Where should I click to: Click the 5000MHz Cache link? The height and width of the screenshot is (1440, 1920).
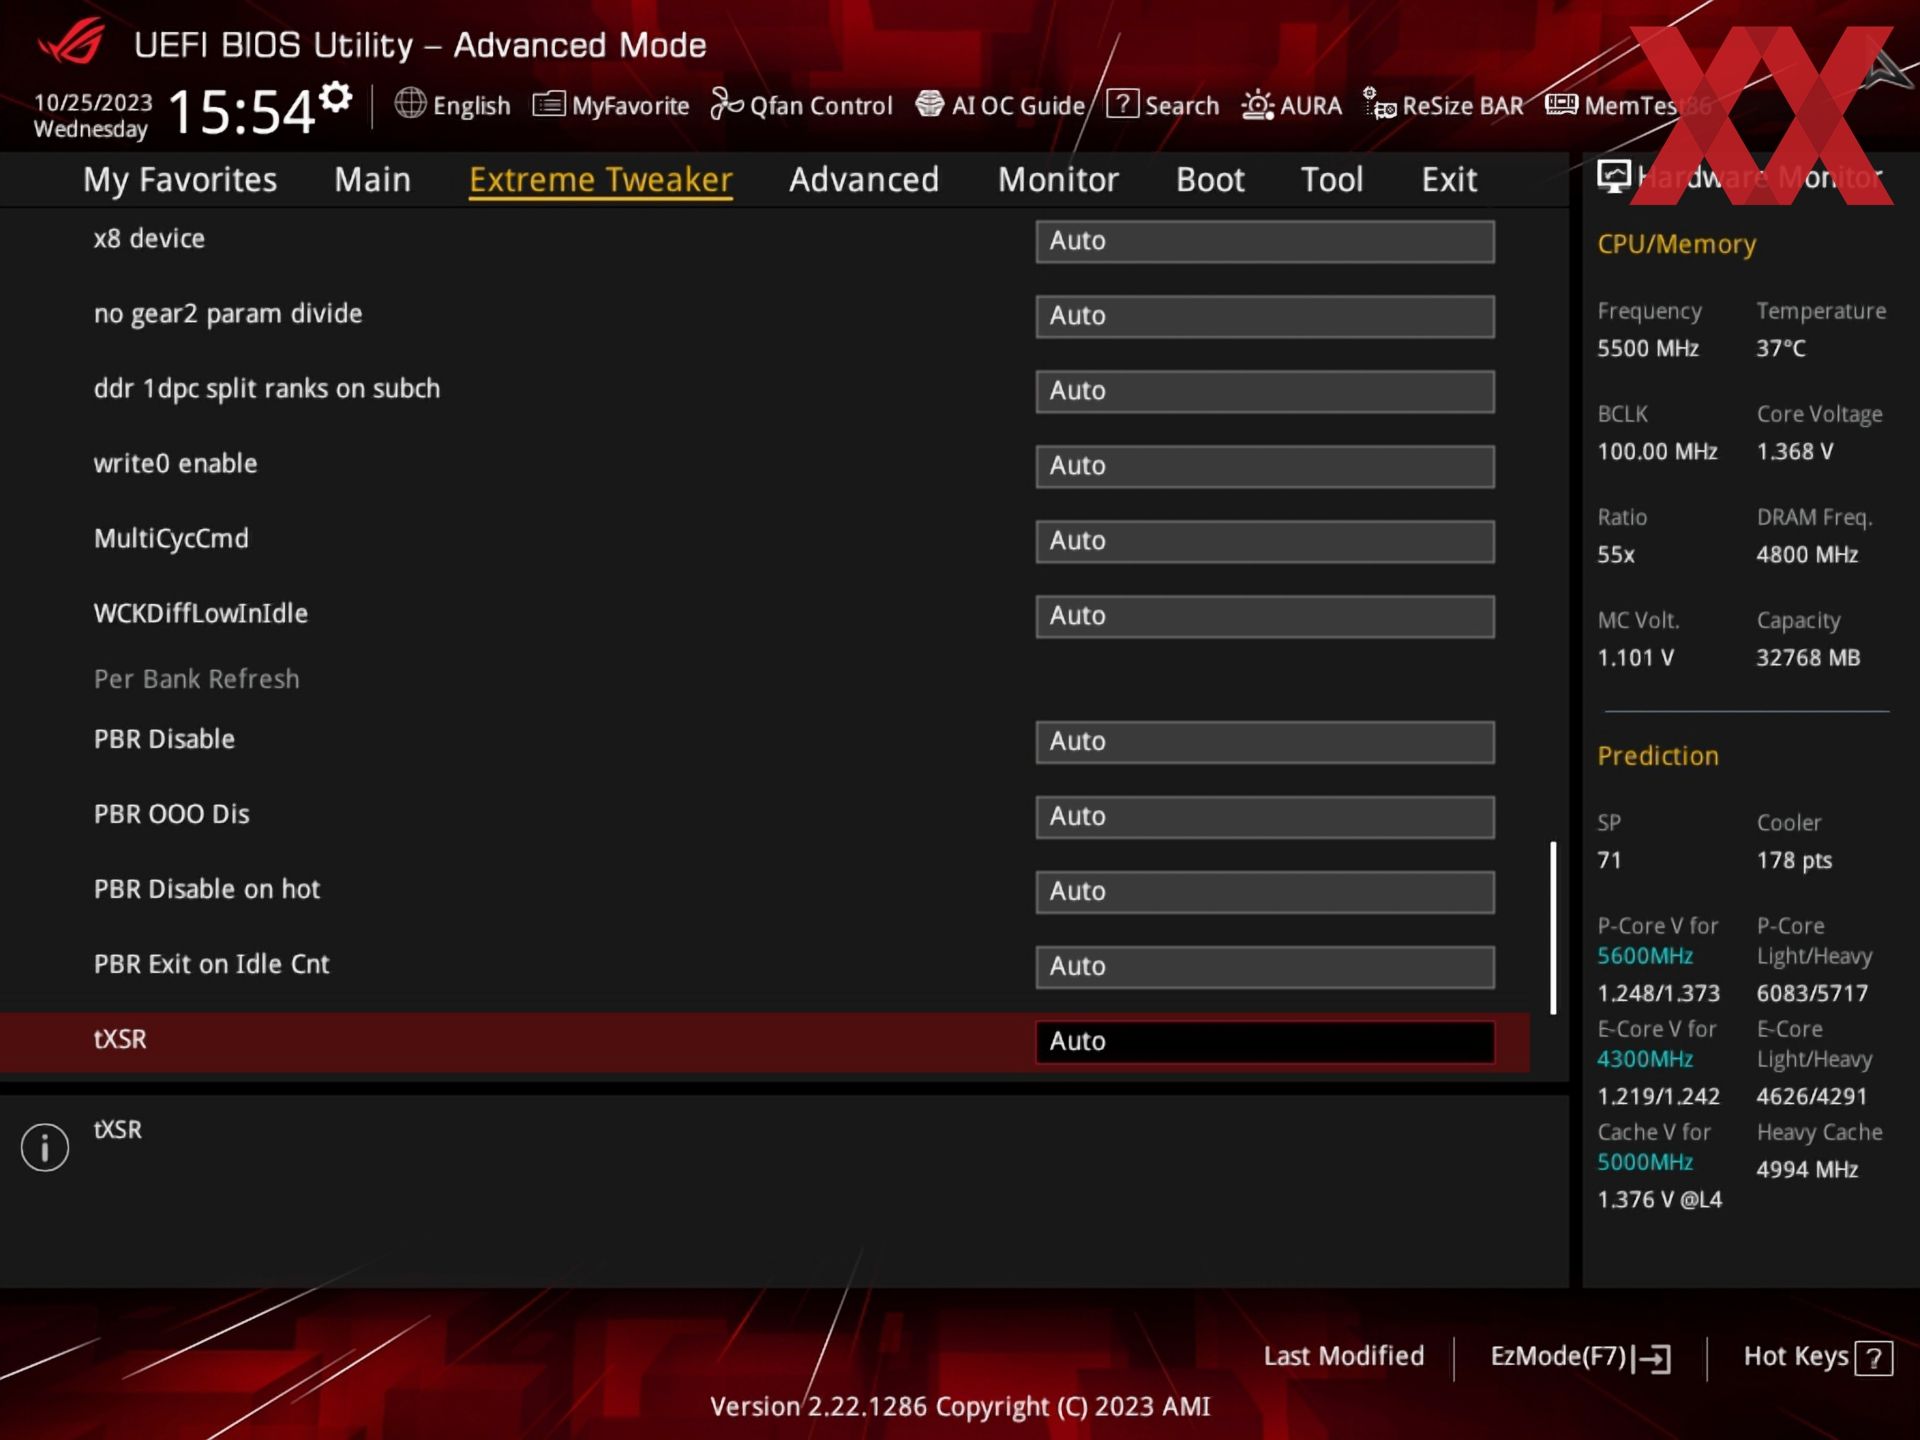pos(1644,1162)
